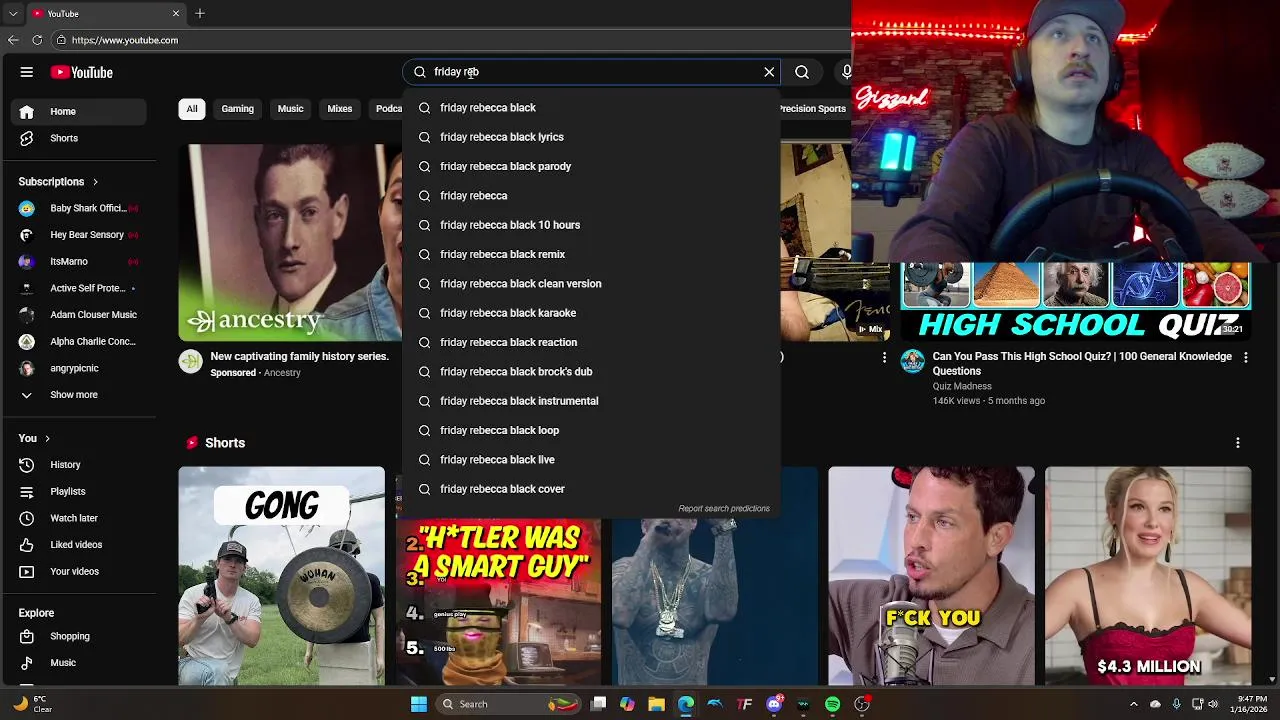
Task: Click Report search predictions link
Action: pos(724,508)
